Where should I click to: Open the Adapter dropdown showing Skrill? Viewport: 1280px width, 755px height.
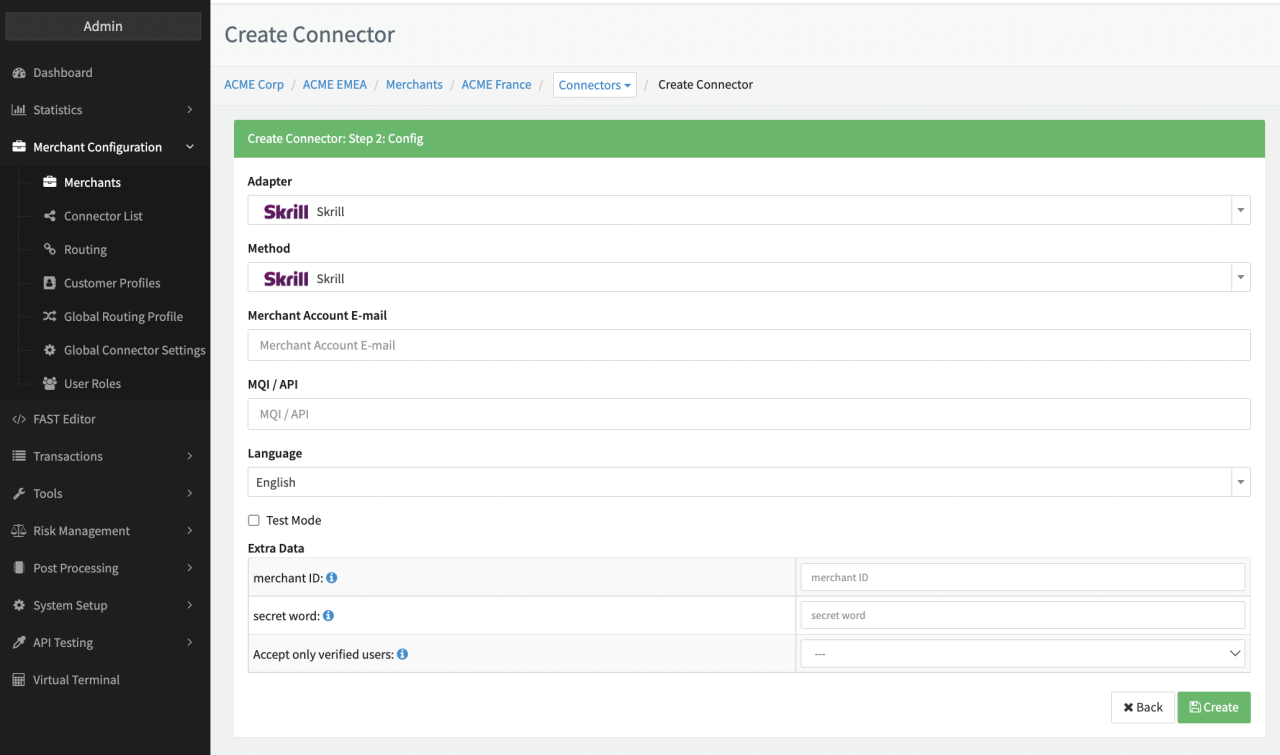[748, 211]
